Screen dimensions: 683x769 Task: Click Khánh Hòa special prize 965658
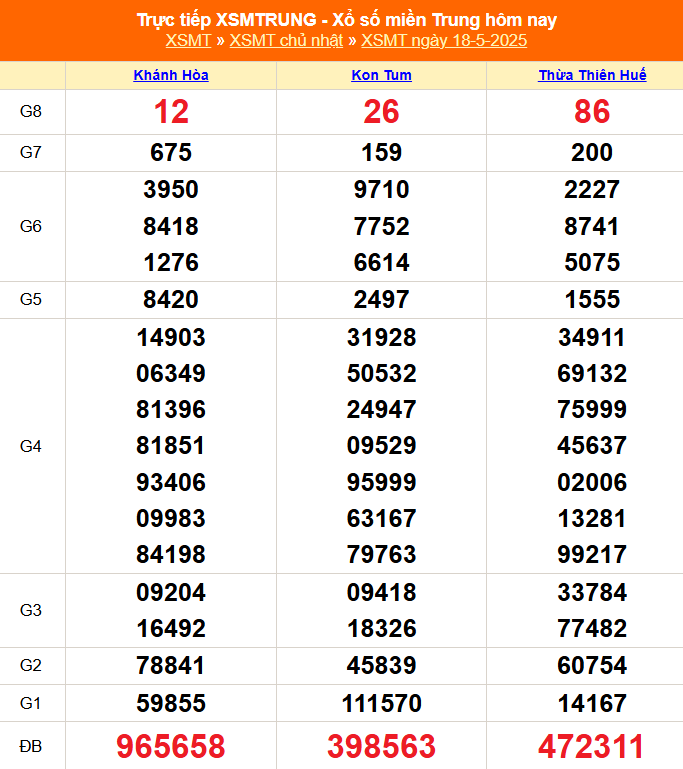pyautogui.click(x=171, y=746)
